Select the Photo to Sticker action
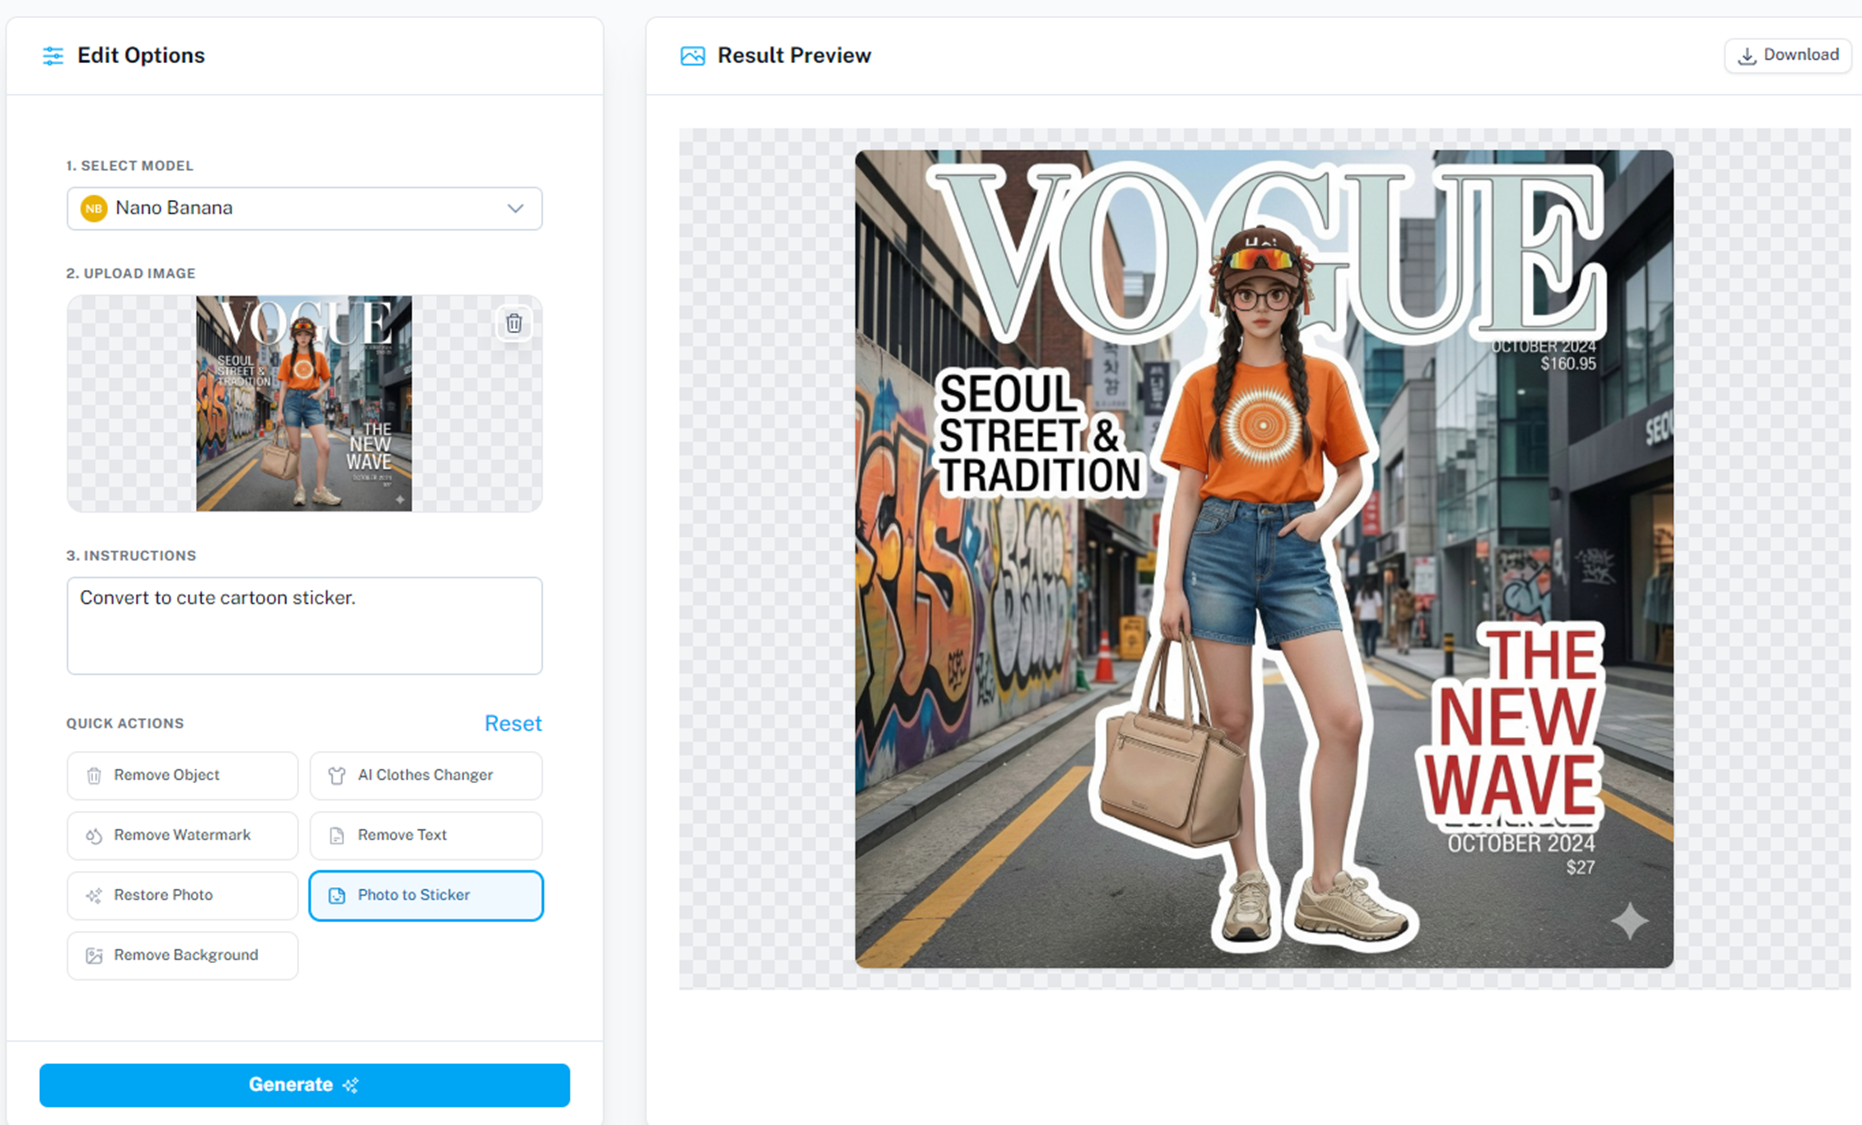This screenshot has width=1862, height=1125. coord(426,896)
